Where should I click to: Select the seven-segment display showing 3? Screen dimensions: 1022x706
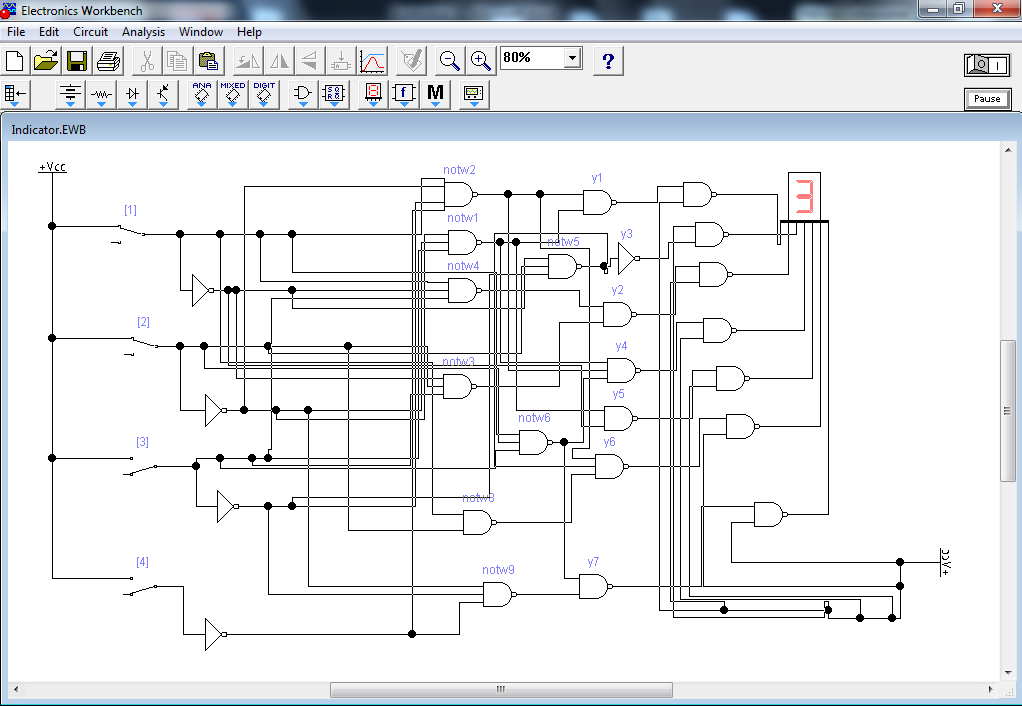pos(804,197)
